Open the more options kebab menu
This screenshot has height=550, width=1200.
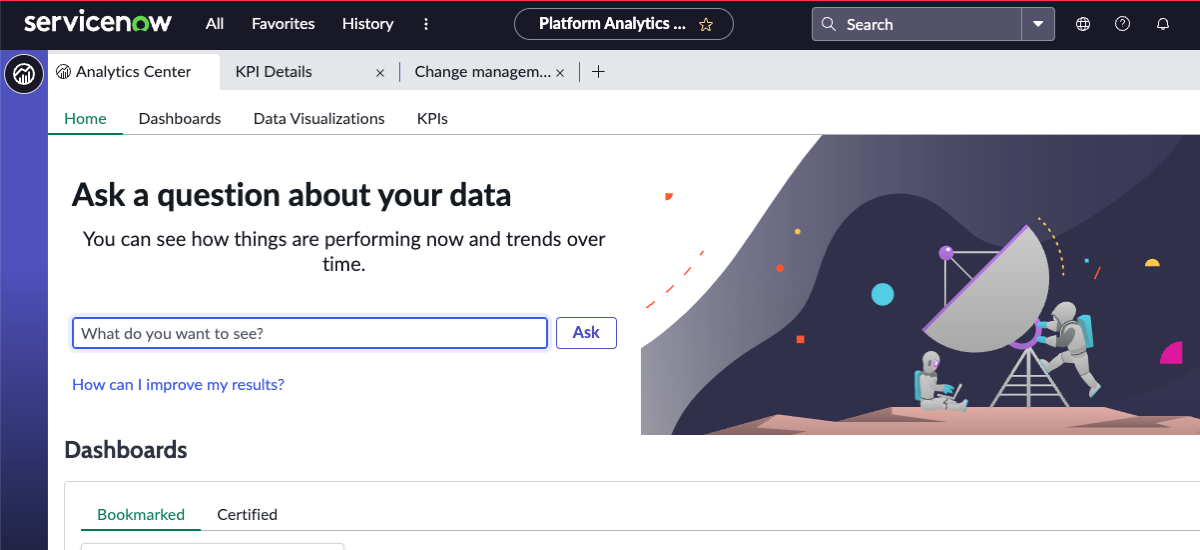[426, 24]
